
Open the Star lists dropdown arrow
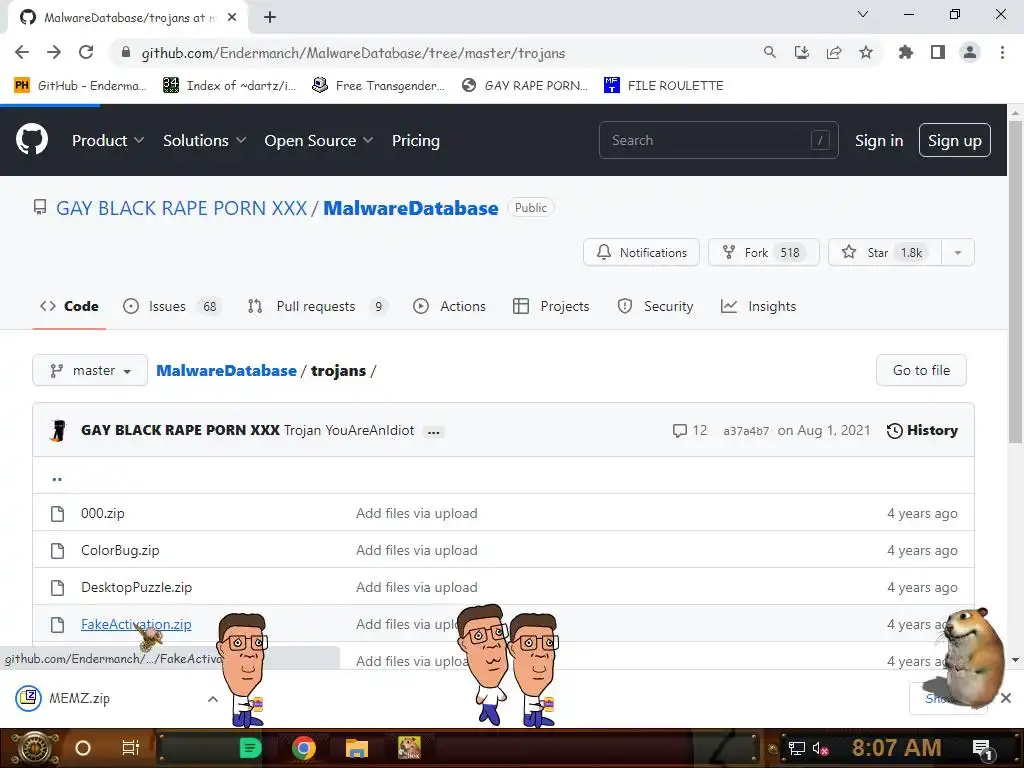[x=957, y=253]
